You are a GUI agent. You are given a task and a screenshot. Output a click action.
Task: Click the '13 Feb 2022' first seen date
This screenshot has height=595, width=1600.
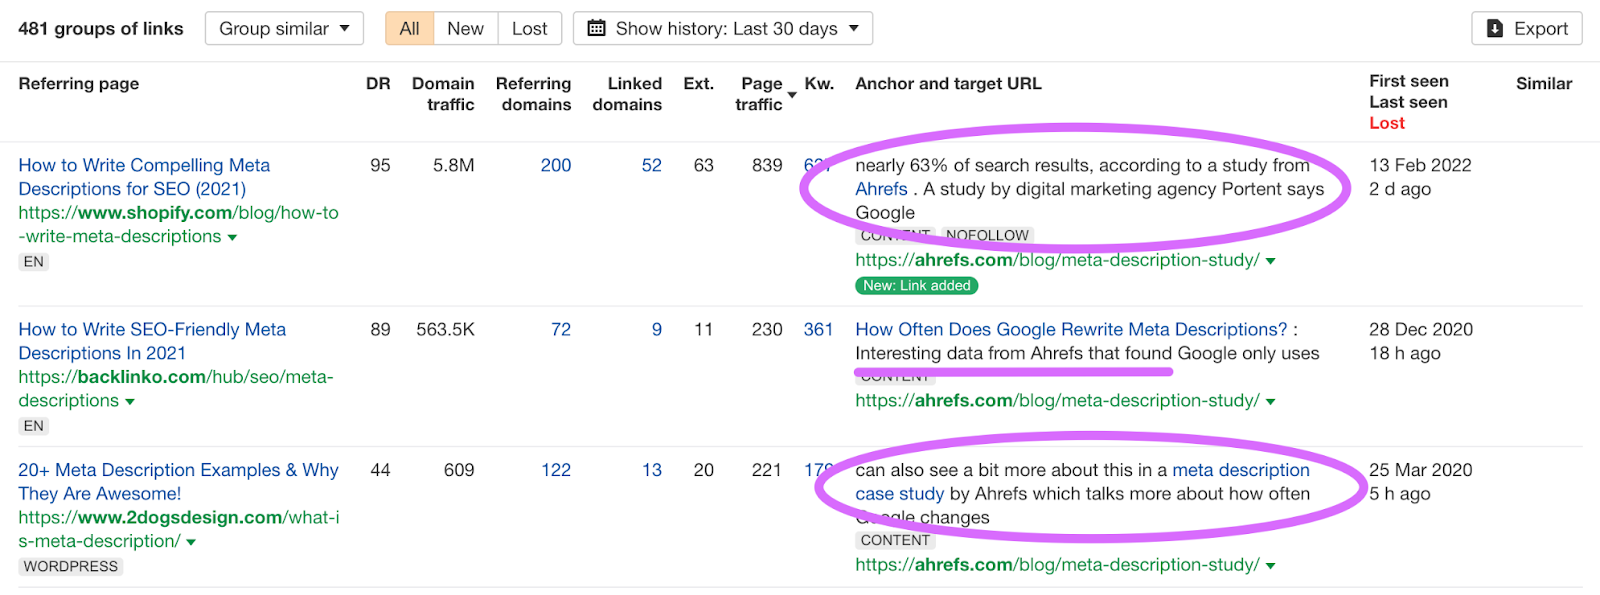point(1420,165)
